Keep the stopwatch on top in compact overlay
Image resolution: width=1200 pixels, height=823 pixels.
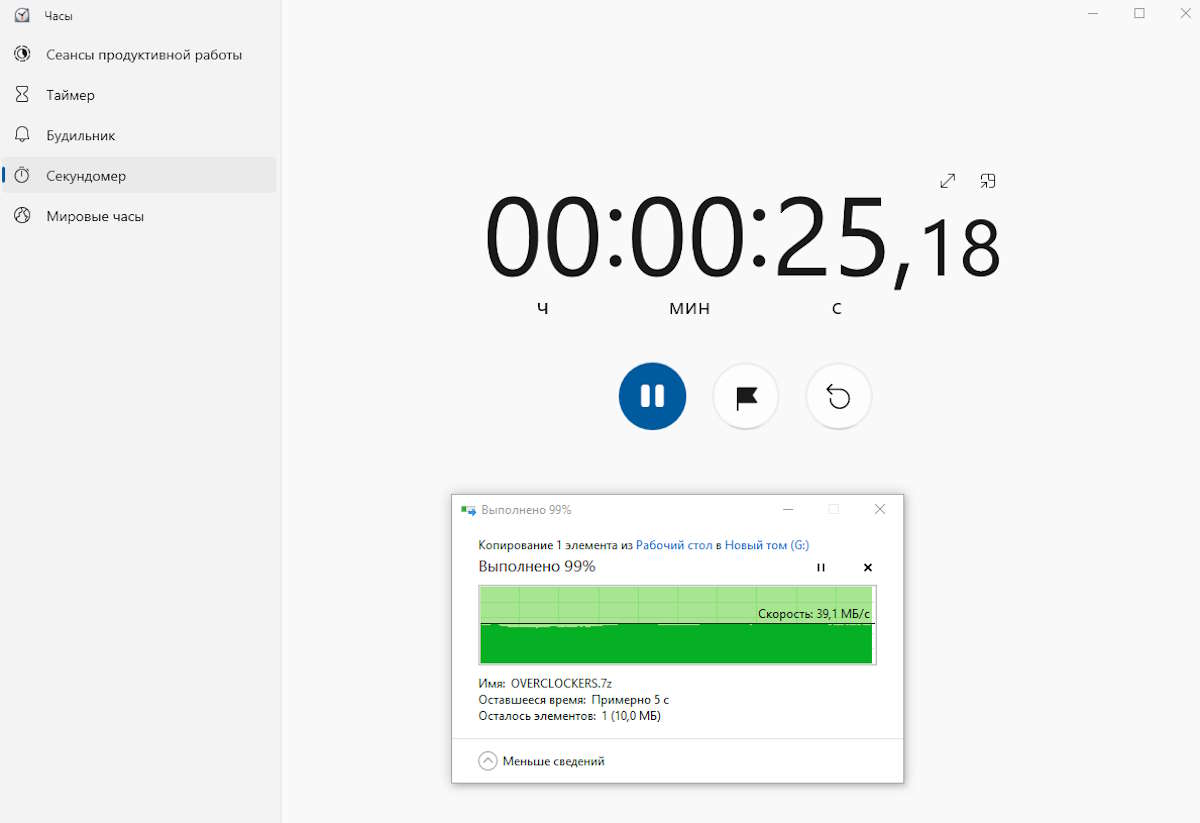tap(988, 181)
